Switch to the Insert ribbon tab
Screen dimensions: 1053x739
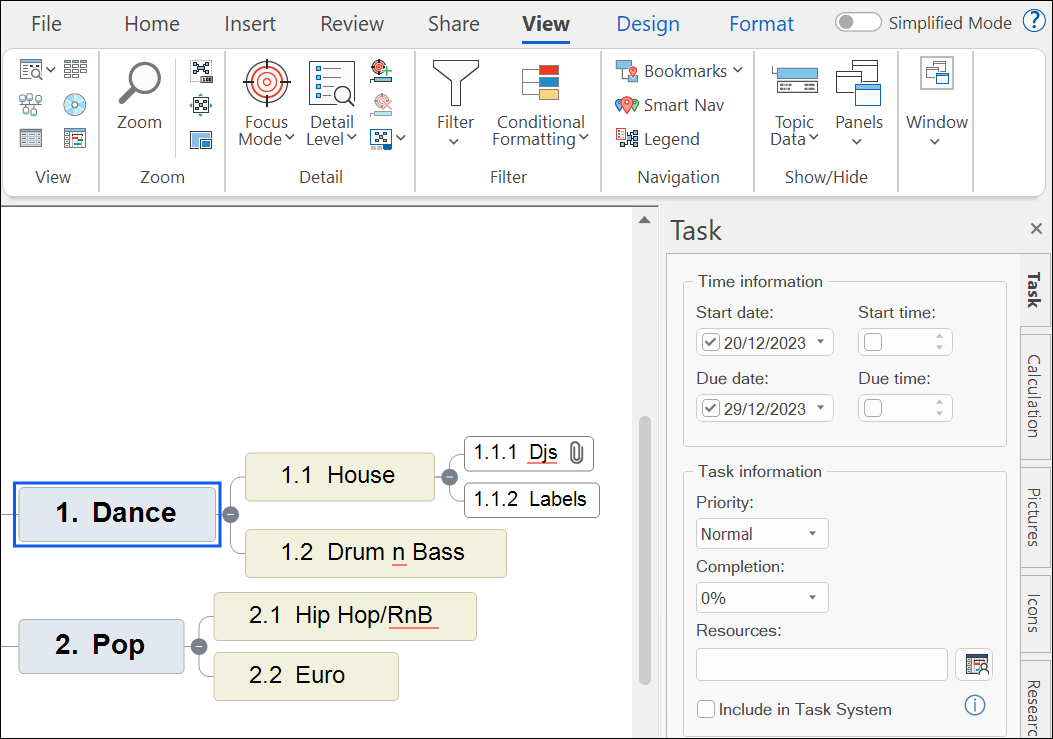250,24
